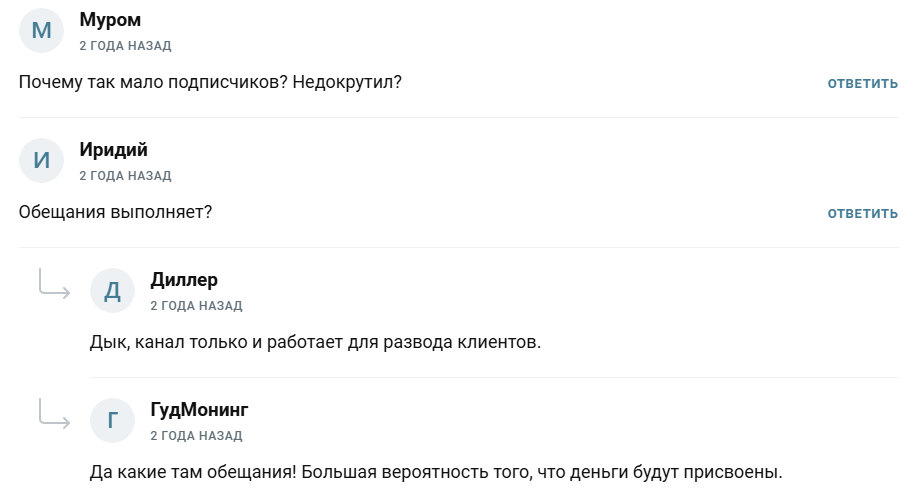Click Диллер's avatar with letter Д
Viewport: 920px width, 499px height.
[x=113, y=291]
